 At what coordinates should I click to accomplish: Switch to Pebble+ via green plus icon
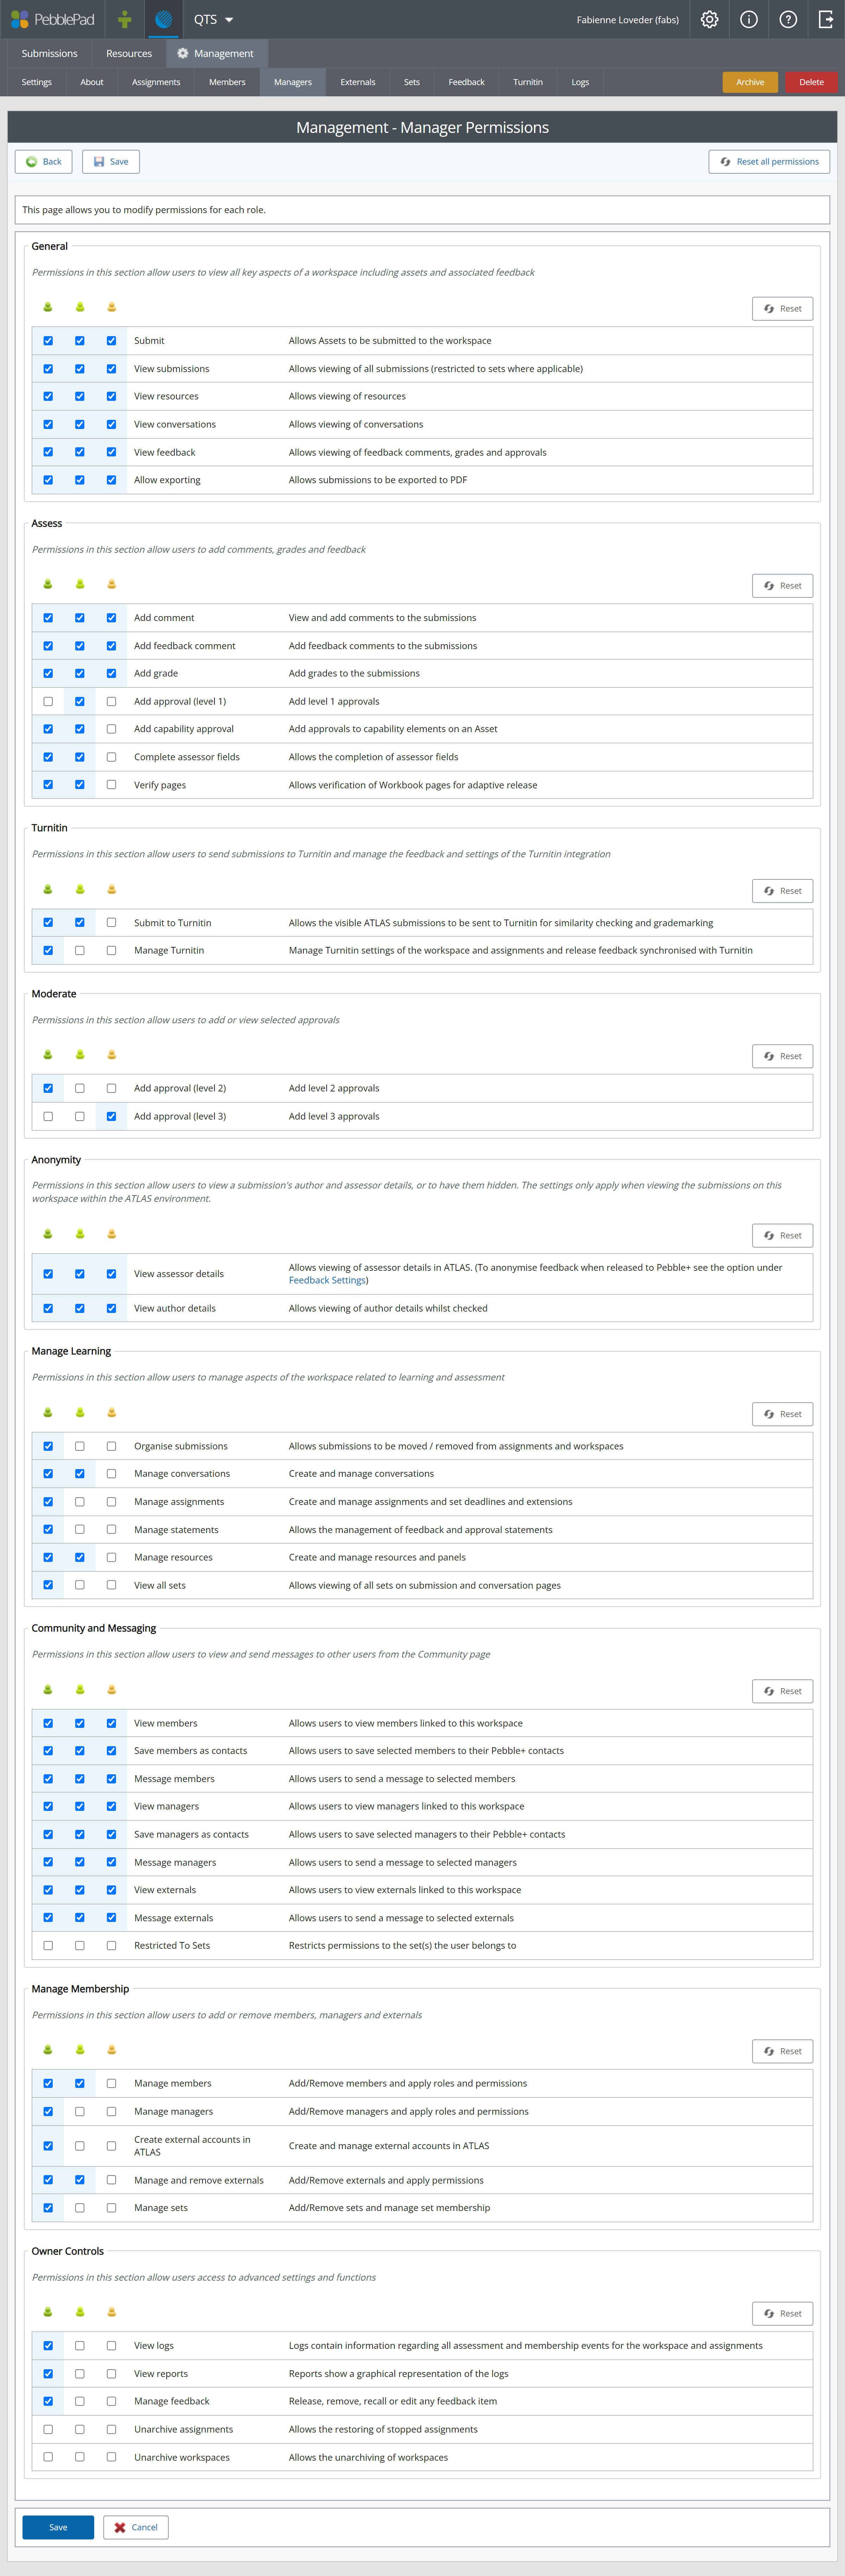tap(124, 19)
